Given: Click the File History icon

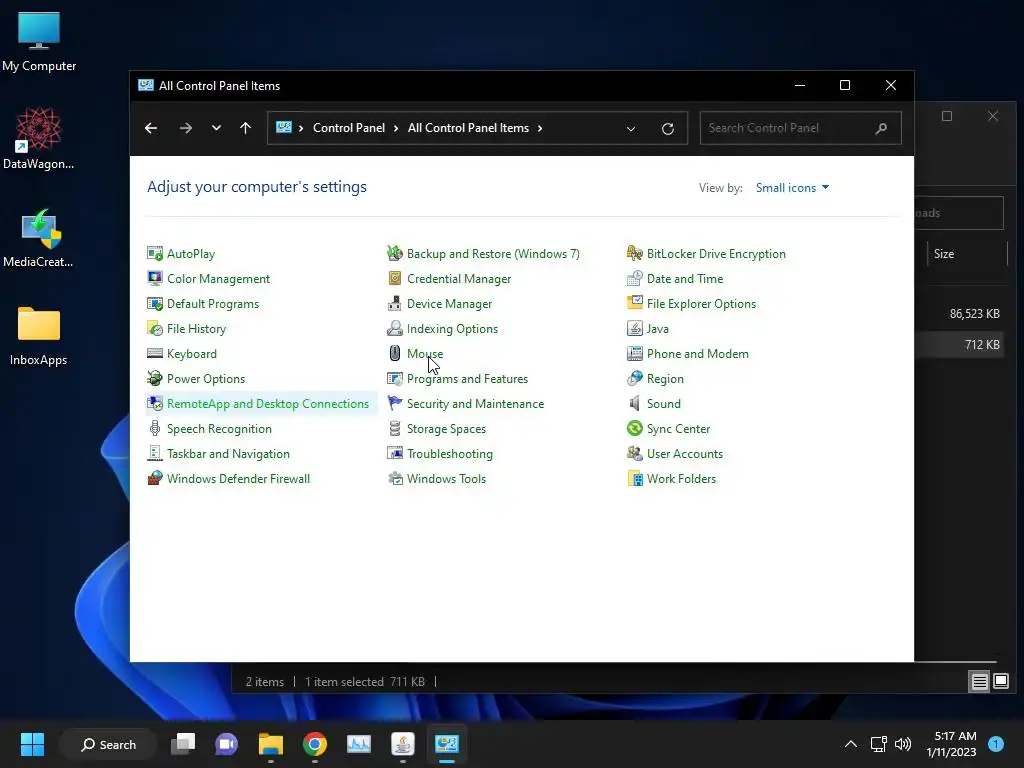Looking at the screenshot, I should [x=155, y=328].
